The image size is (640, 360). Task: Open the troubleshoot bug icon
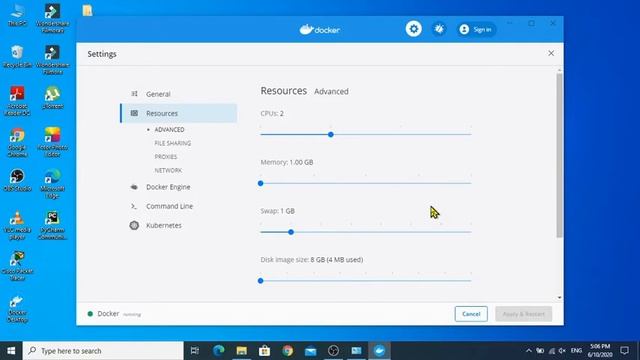click(x=439, y=29)
